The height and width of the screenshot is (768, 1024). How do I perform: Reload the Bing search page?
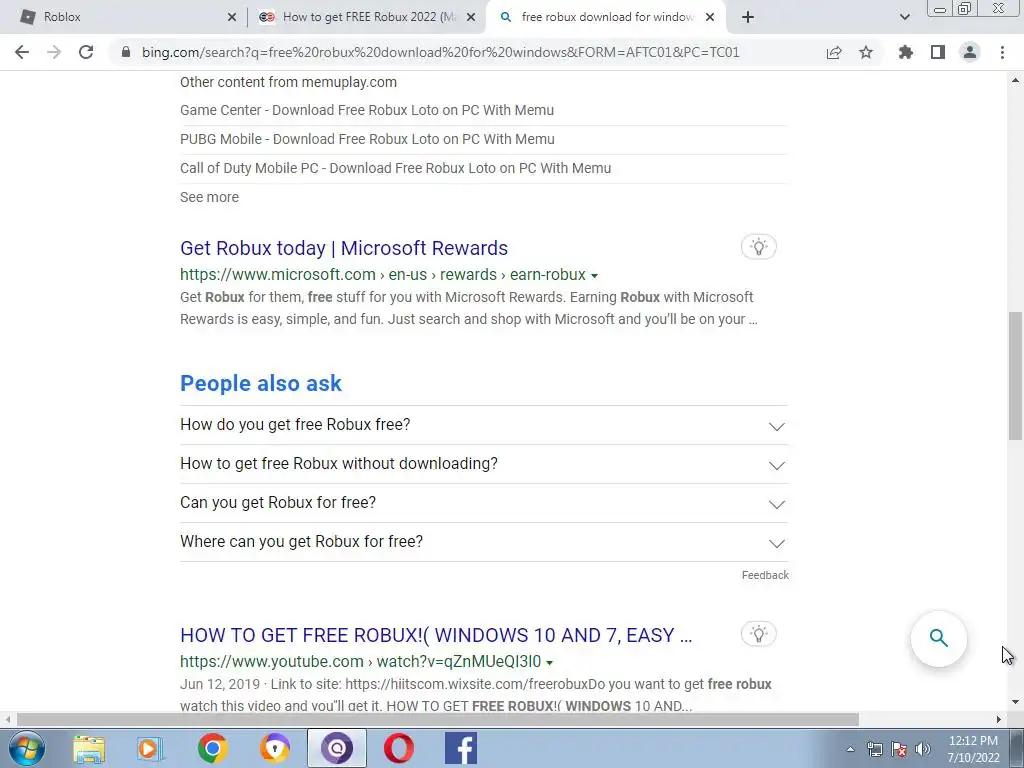(86, 52)
